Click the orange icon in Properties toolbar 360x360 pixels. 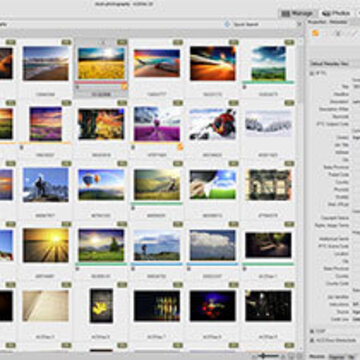(x=315, y=33)
